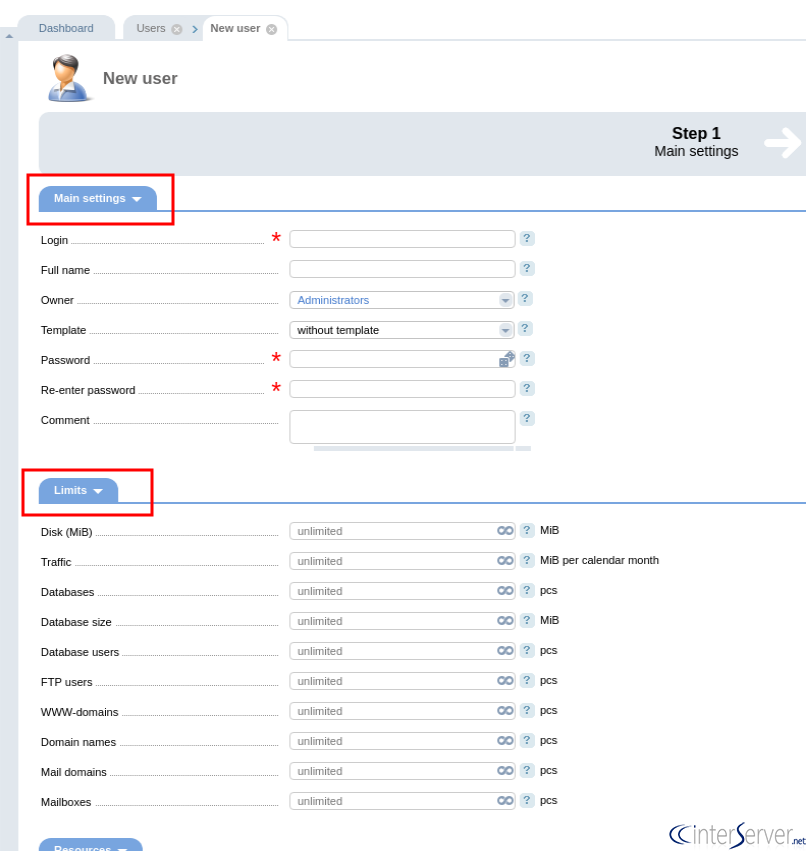Click inside the Comment text area
The width and height of the screenshot is (806, 851).
[402, 427]
